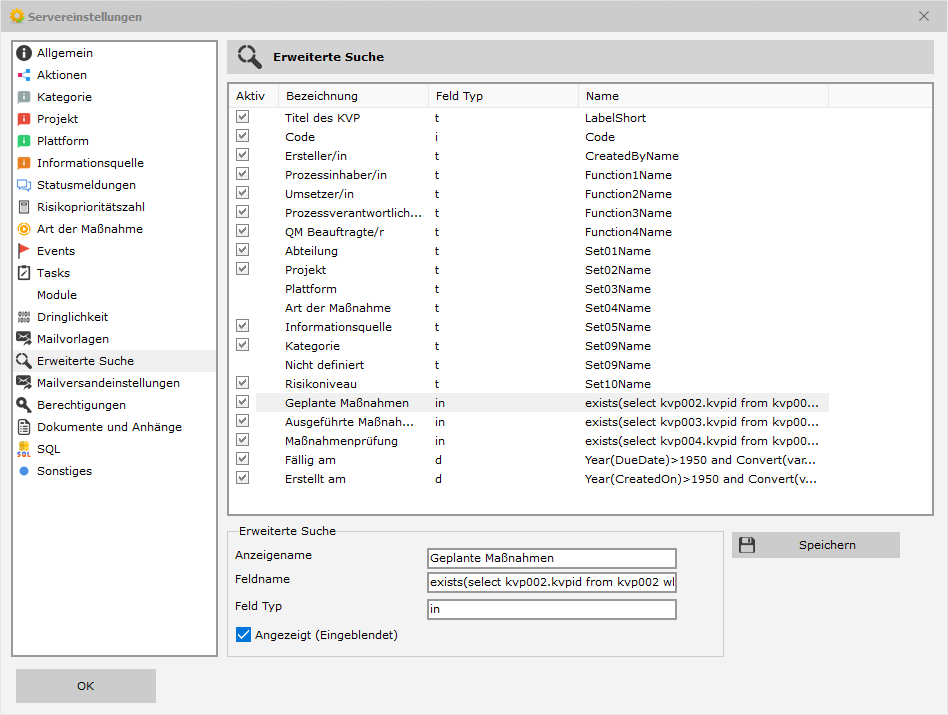Toggle Aktiv checkbox for Abteilung row
Screen dimensions: 948x715
tap(242, 250)
